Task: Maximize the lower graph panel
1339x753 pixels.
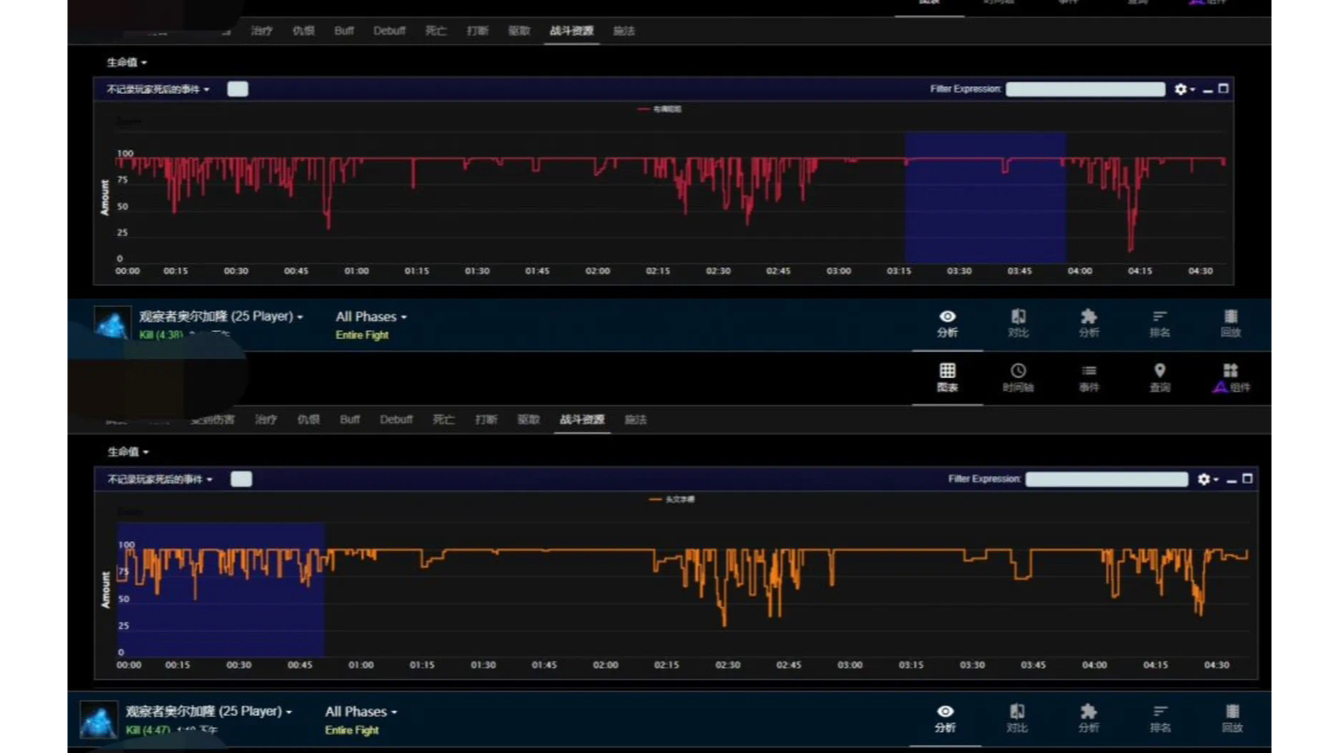Action: point(1247,479)
